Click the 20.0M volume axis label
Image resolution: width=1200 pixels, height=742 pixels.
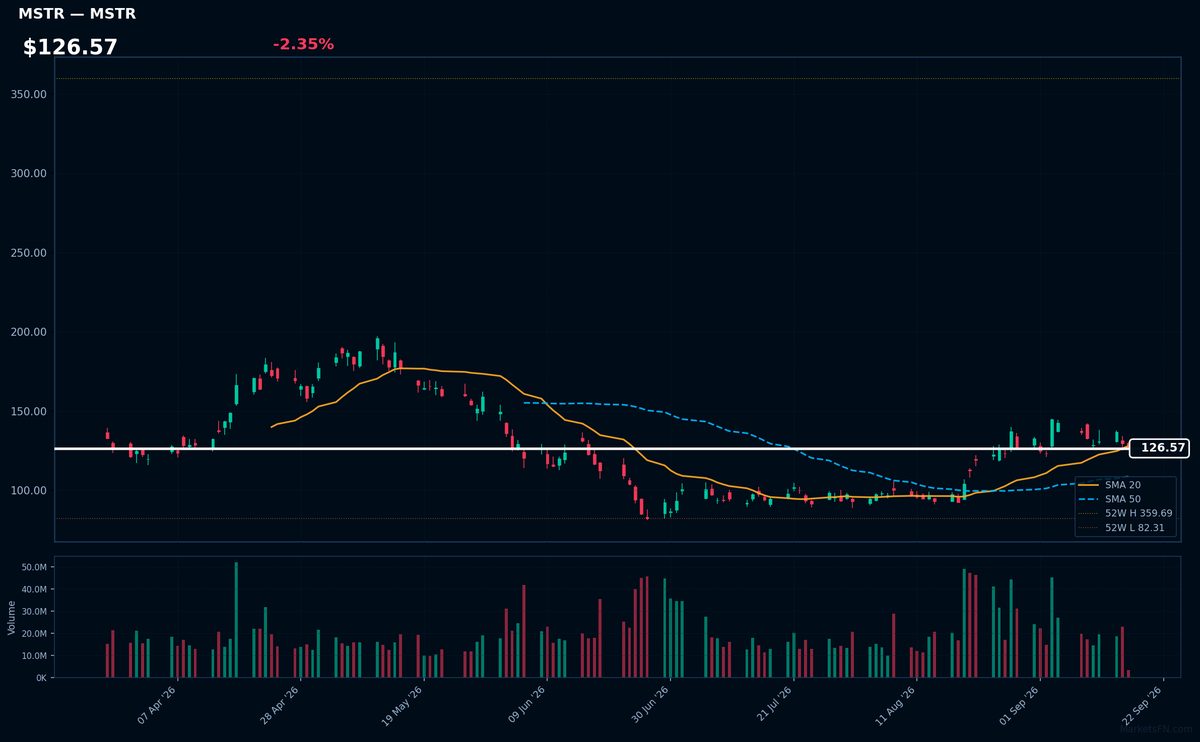(34, 633)
